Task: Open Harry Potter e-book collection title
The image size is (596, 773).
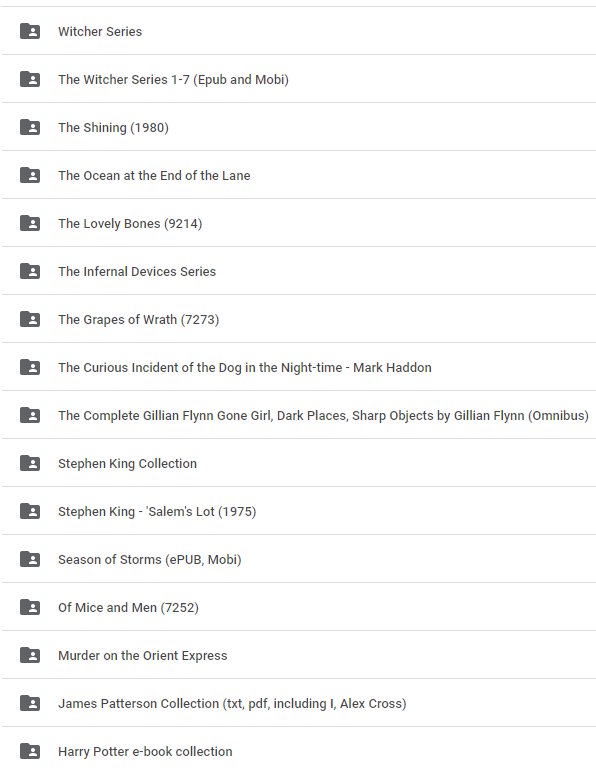Action: [x=145, y=751]
